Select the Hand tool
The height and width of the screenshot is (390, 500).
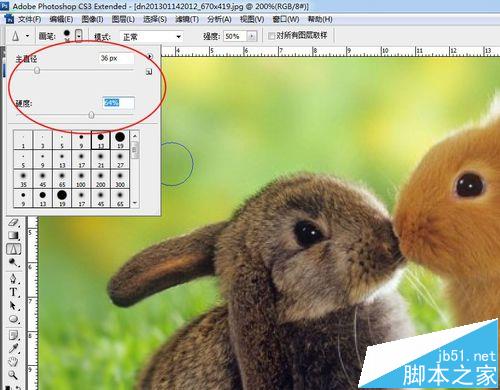click(x=14, y=362)
